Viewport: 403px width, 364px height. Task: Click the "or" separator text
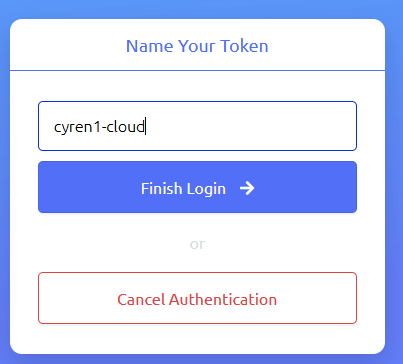point(197,244)
